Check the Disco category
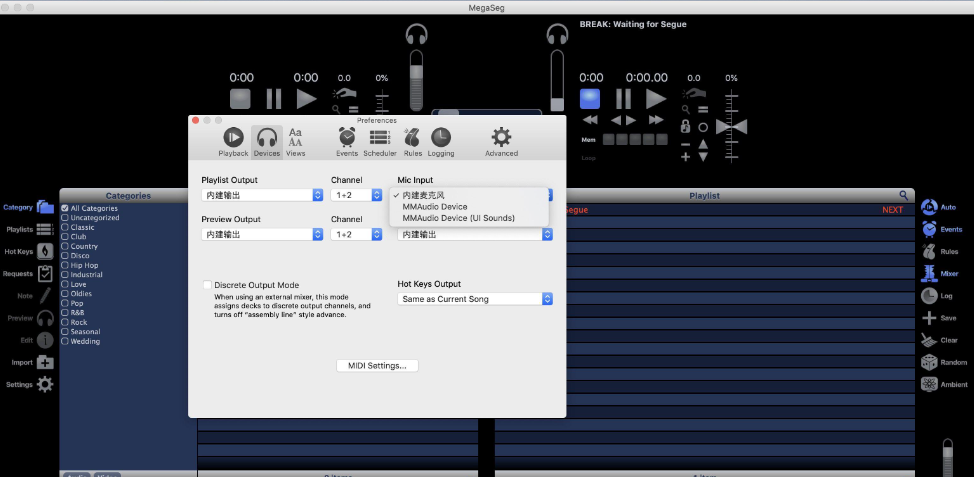This screenshot has height=477, width=974. pos(65,256)
